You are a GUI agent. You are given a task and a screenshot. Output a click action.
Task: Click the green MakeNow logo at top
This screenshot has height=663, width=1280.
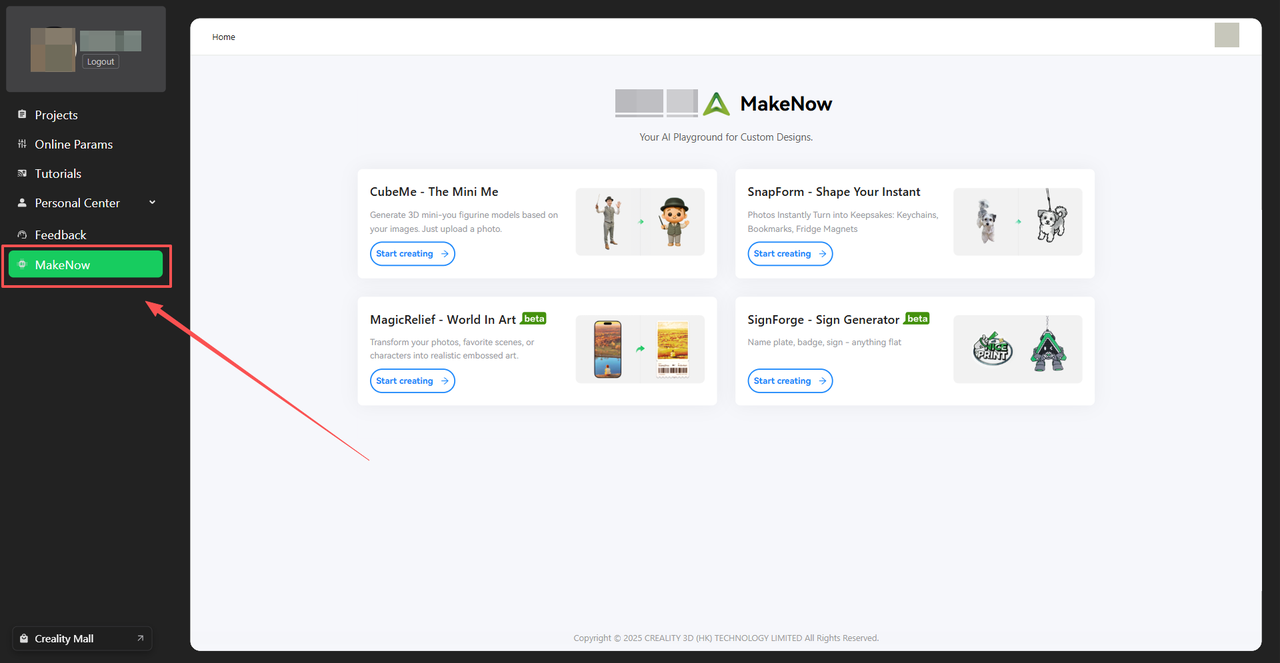coord(716,103)
